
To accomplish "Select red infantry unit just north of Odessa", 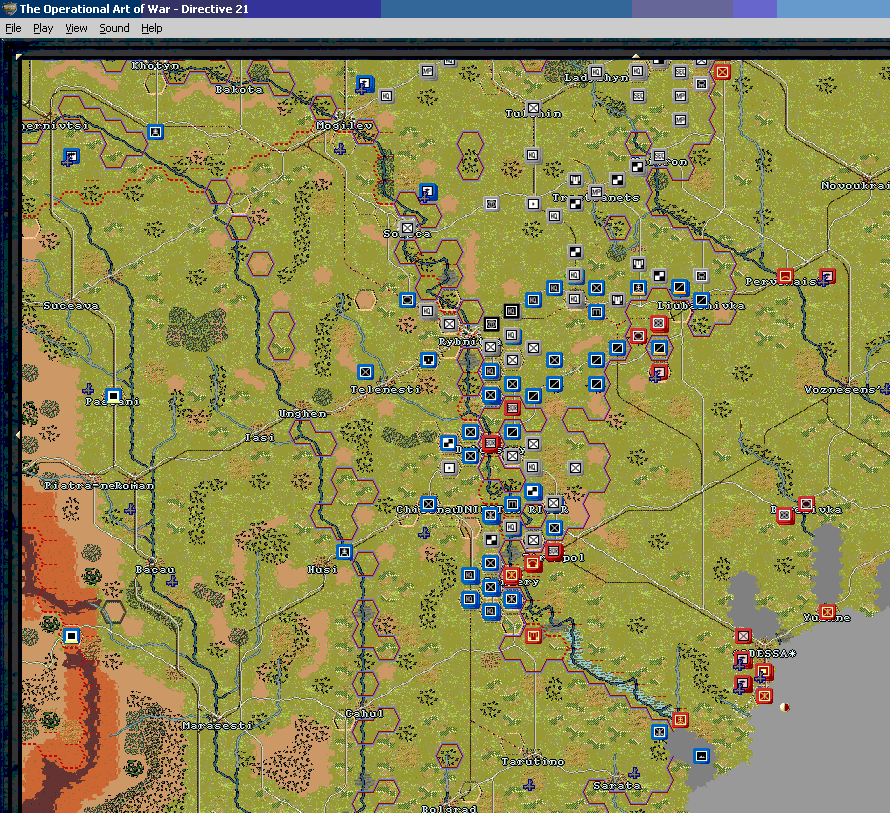I will click(x=744, y=636).
